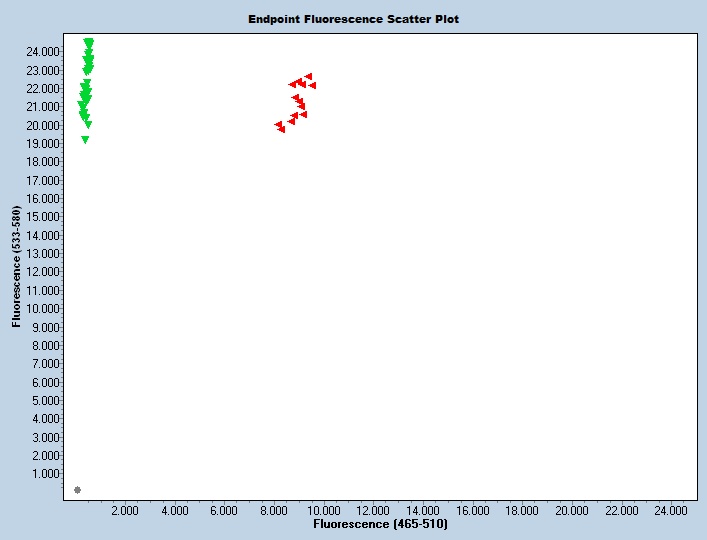Select the leftmost red triangle marker
This screenshot has width=707, height=540.
tap(278, 125)
